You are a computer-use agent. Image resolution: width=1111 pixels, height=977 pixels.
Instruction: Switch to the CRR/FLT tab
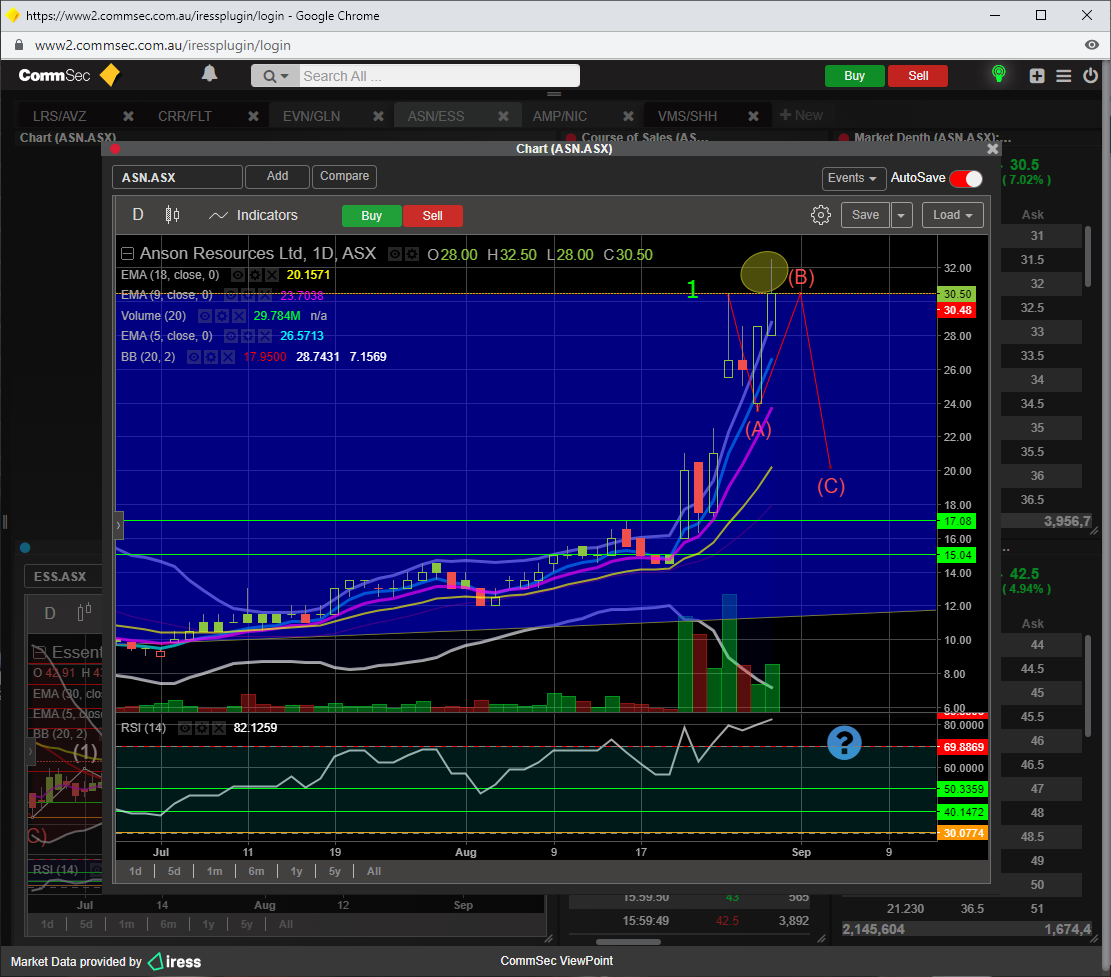click(x=185, y=116)
